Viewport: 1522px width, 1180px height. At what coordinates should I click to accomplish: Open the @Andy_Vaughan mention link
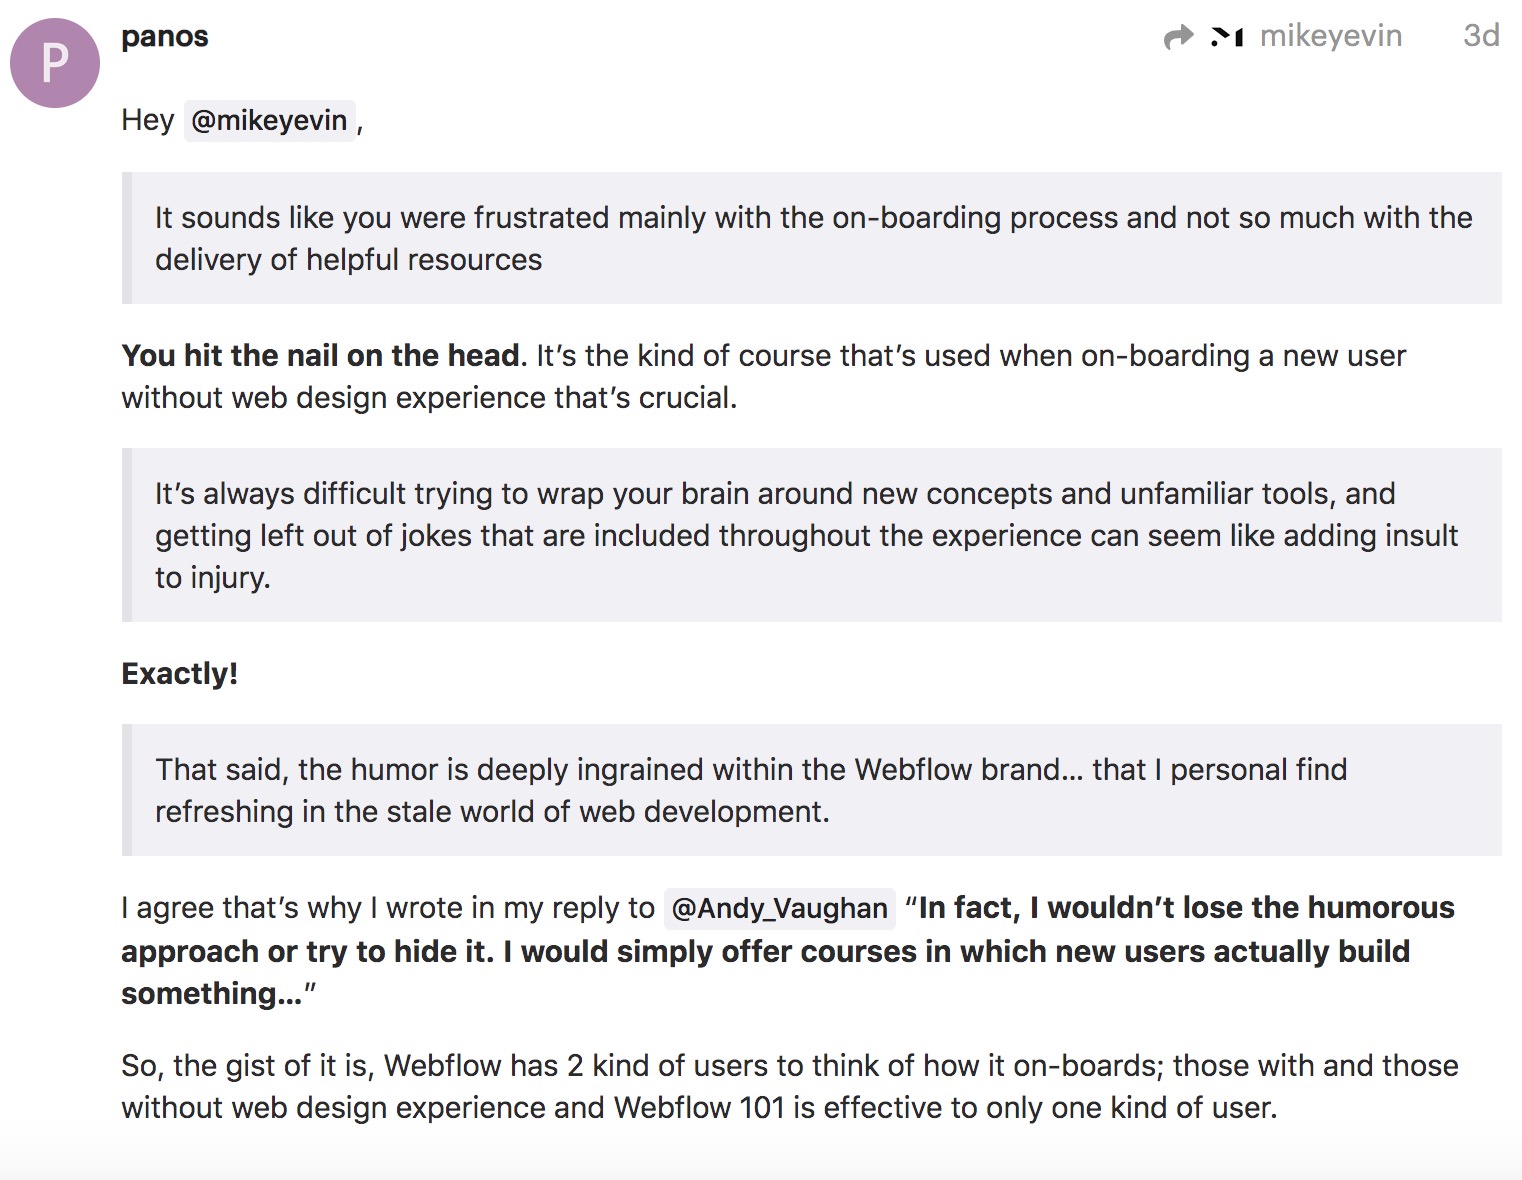point(779,908)
